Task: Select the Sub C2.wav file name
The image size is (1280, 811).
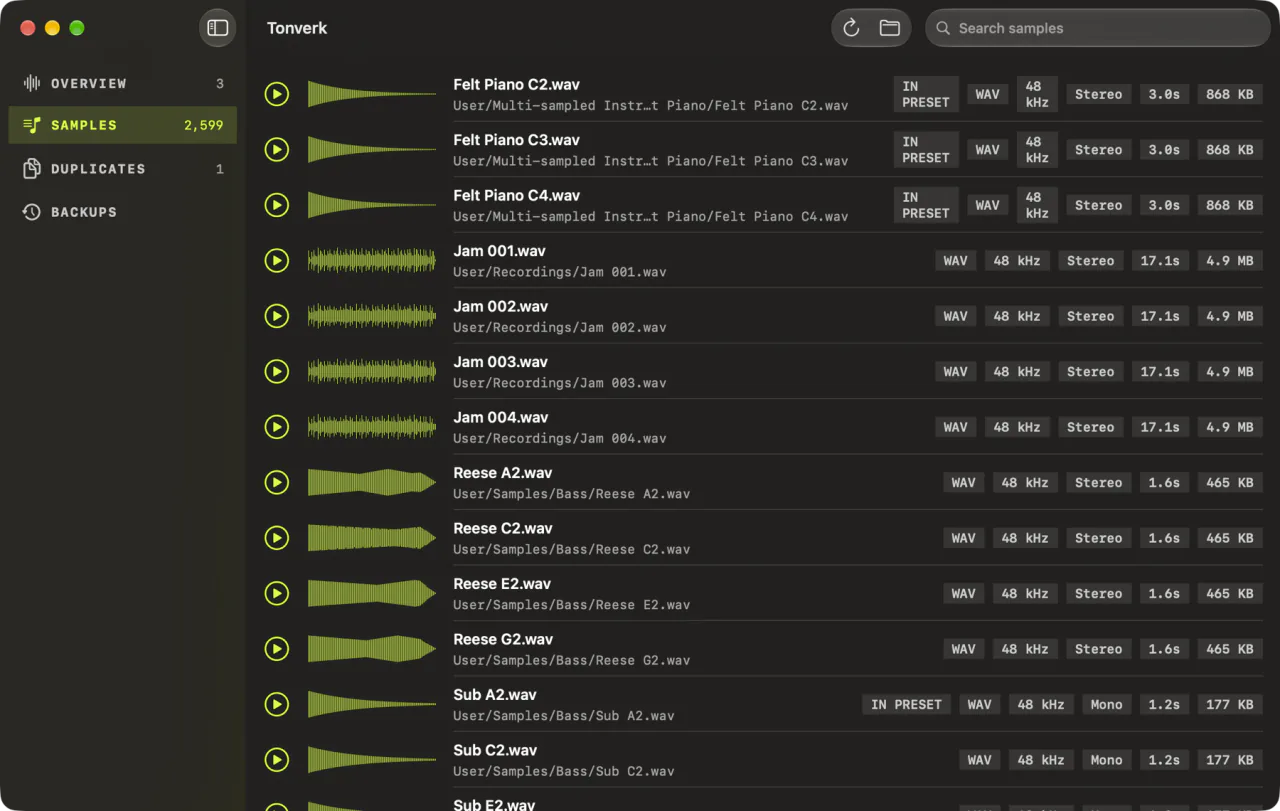Action: click(495, 750)
